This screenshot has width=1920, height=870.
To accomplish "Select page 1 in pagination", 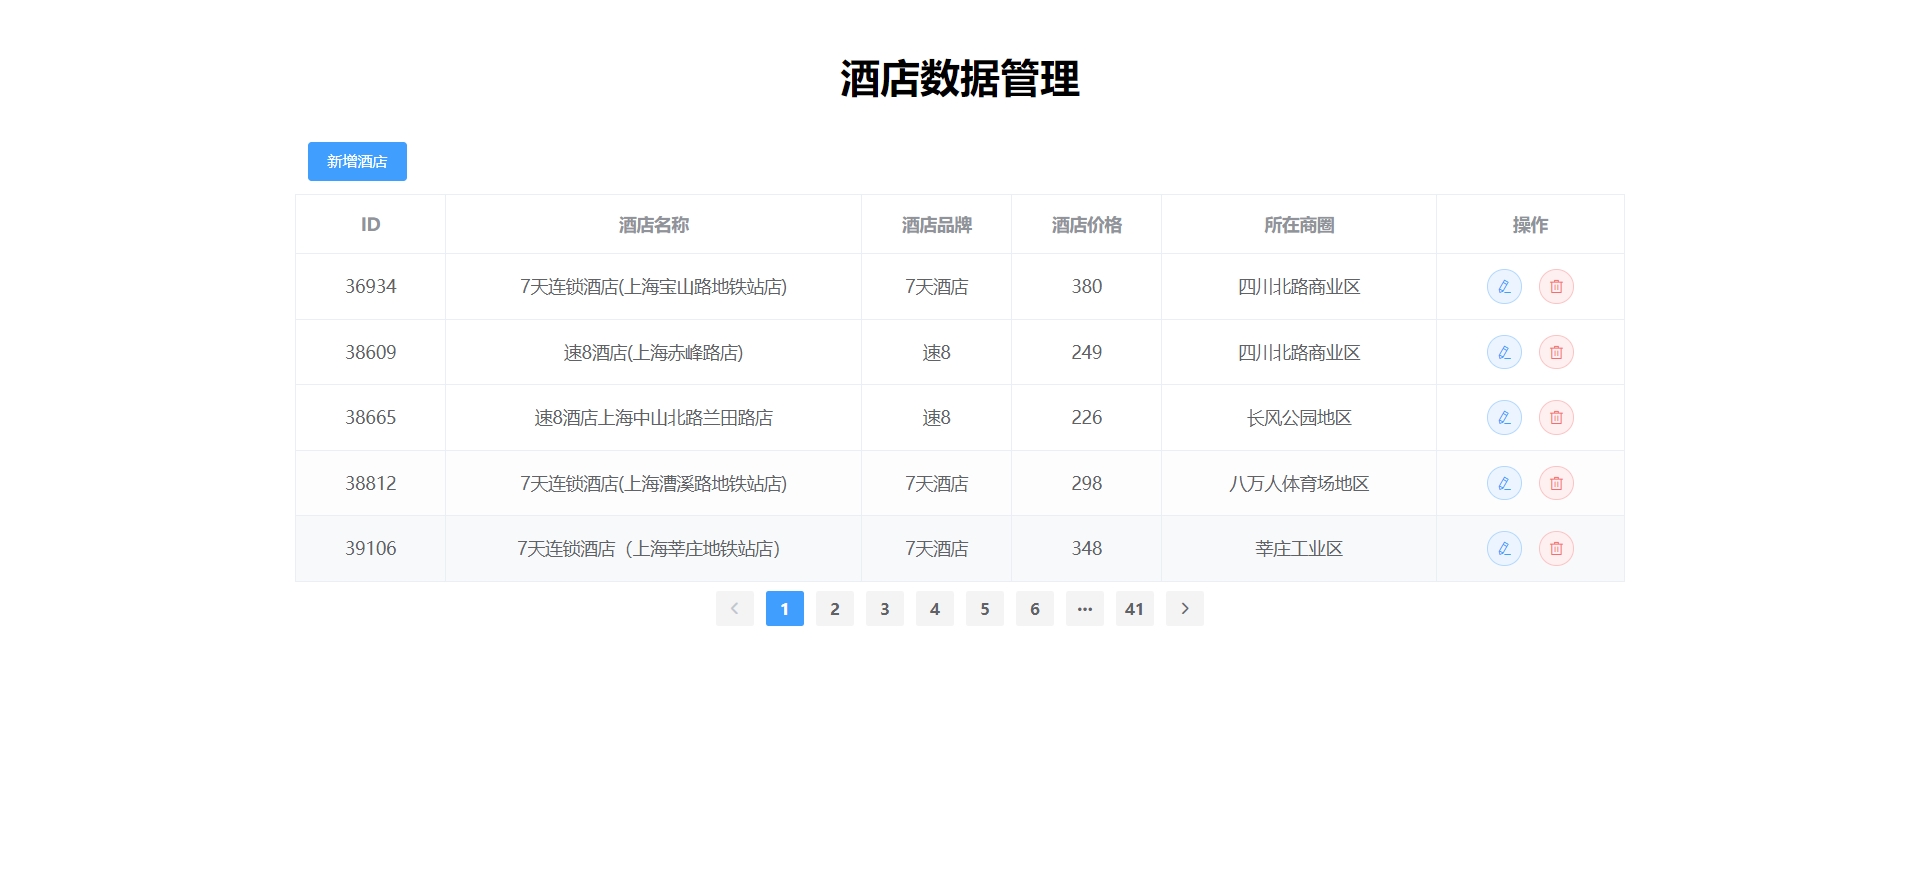I will [x=785, y=609].
